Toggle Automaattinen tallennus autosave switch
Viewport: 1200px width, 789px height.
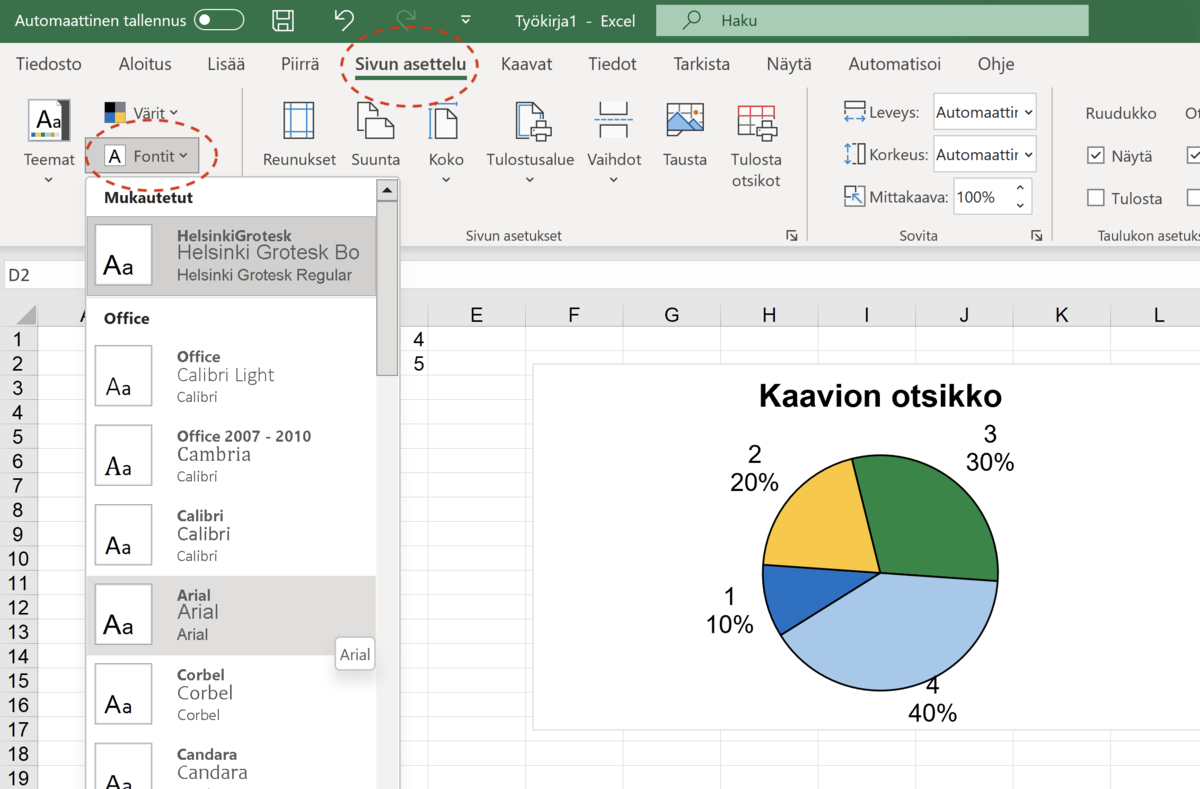tap(219, 20)
